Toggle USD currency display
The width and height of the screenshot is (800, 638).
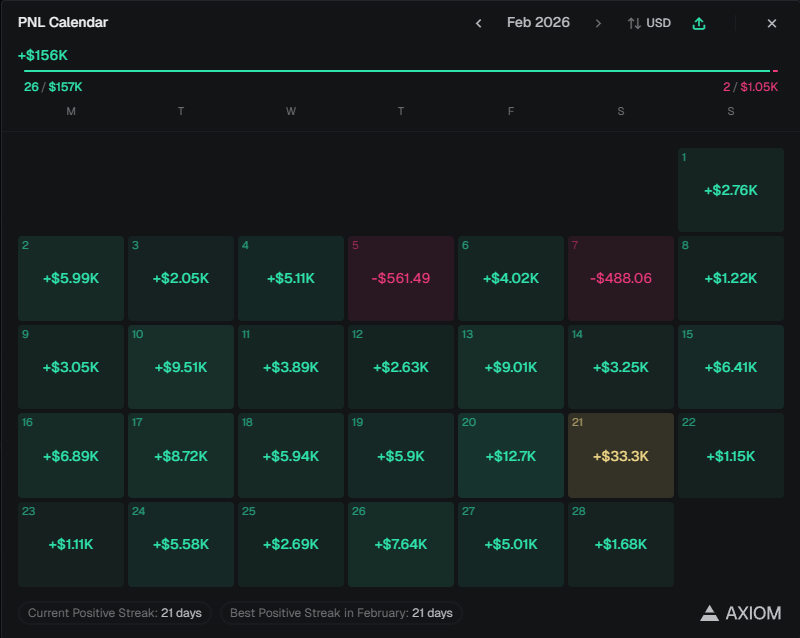click(x=649, y=23)
